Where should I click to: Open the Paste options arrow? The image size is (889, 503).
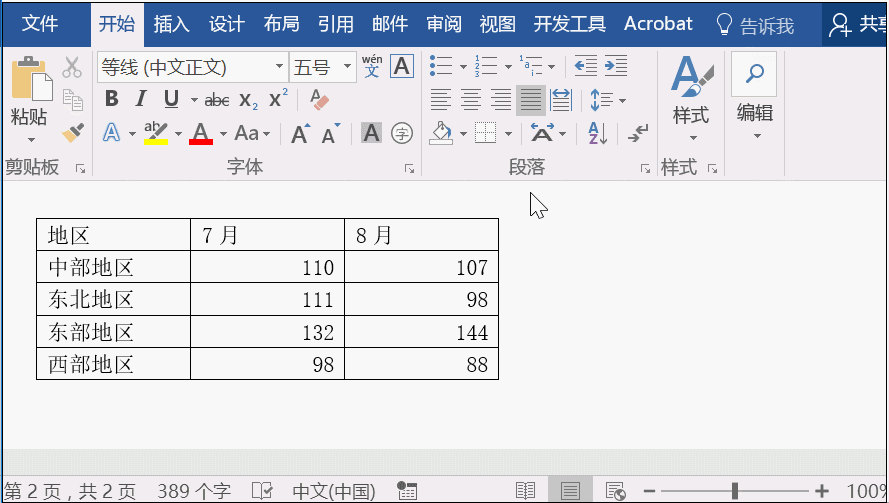[31, 140]
